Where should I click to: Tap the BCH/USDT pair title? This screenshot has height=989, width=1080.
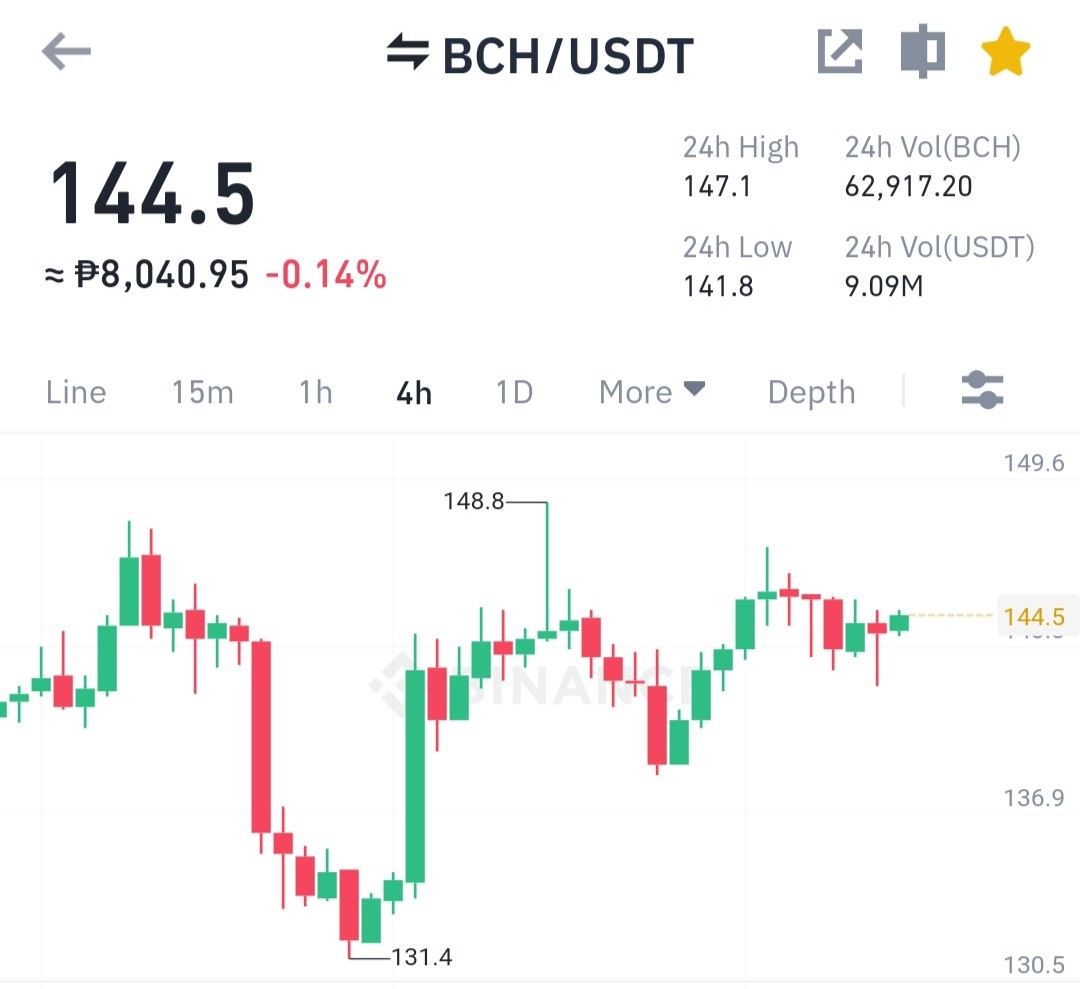(x=568, y=56)
